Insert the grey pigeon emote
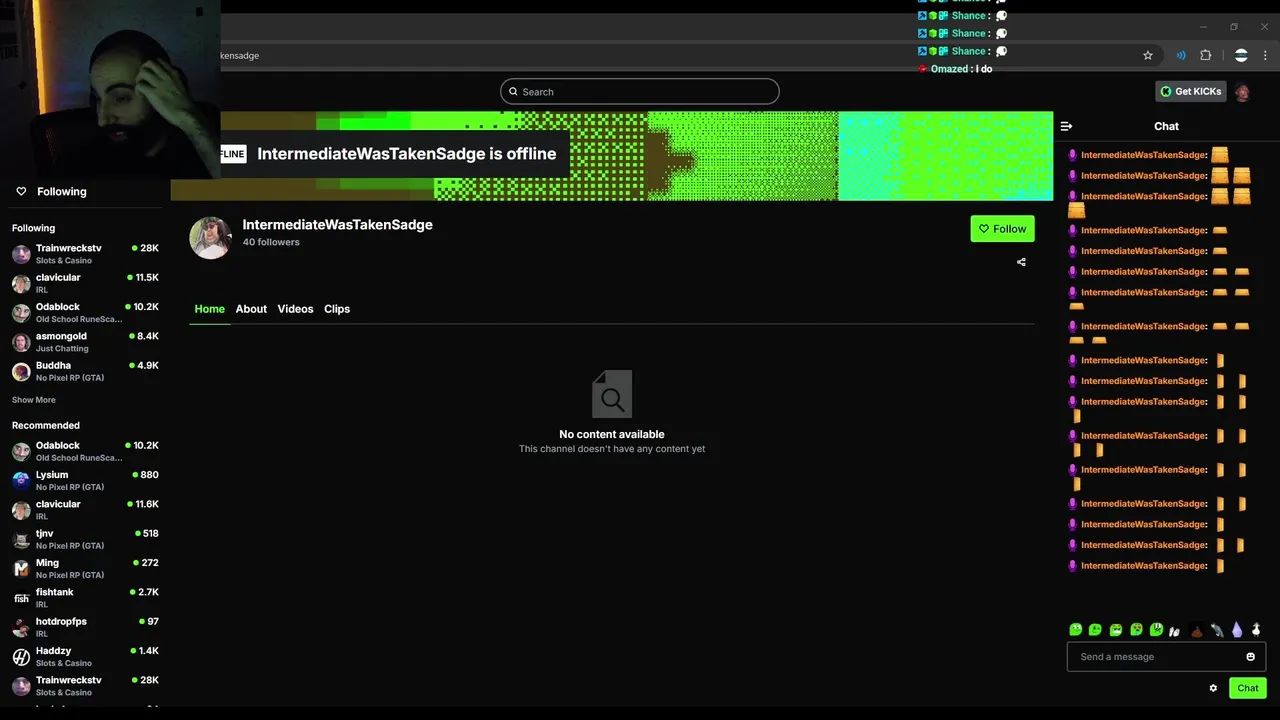The width and height of the screenshot is (1280, 720). (1217, 630)
